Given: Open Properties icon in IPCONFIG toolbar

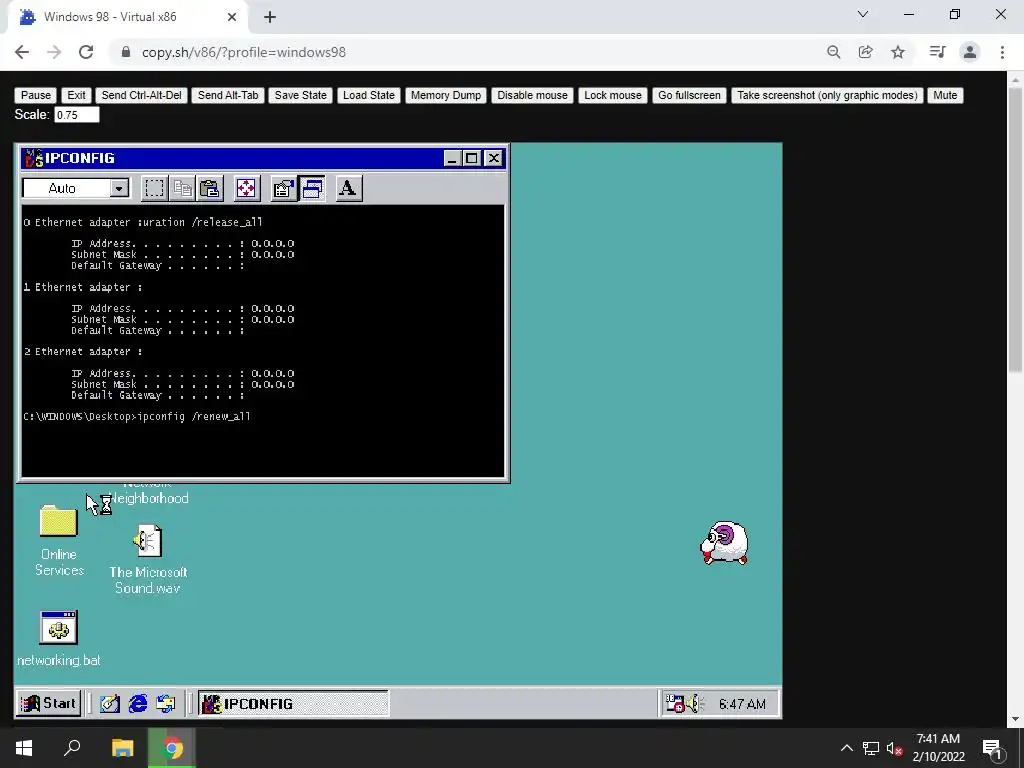Looking at the screenshot, I should pyautogui.click(x=283, y=189).
